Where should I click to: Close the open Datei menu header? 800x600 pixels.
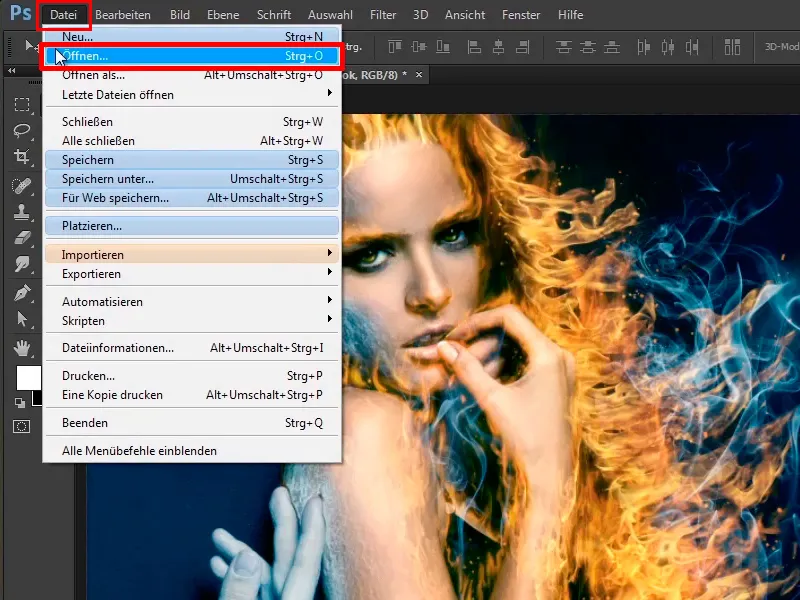coord(64,15)
